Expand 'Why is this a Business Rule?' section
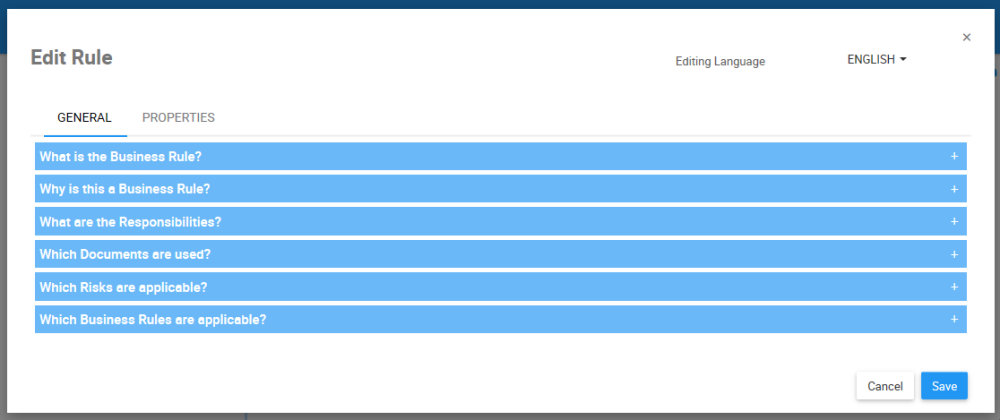Viewport: 1000px width, 420px height. (x=125, y=189)
